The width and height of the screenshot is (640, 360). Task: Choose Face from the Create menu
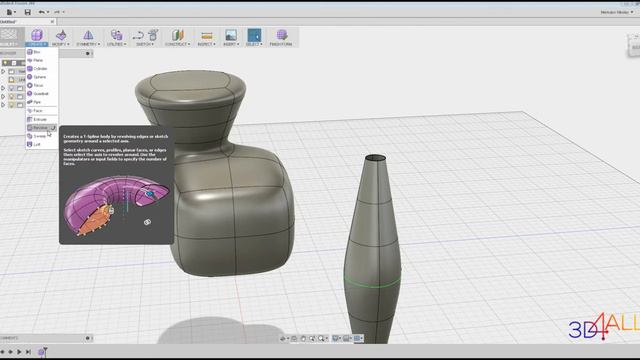(x=41, y=111)
